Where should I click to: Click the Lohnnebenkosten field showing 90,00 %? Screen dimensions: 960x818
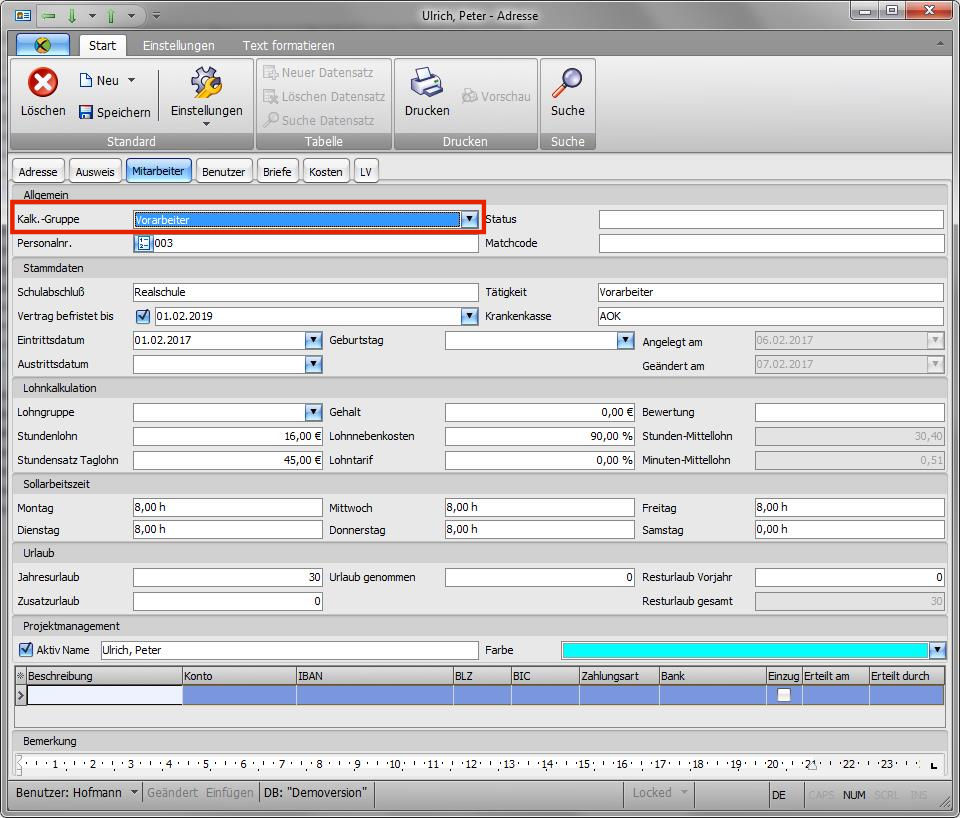coord(539,436)
